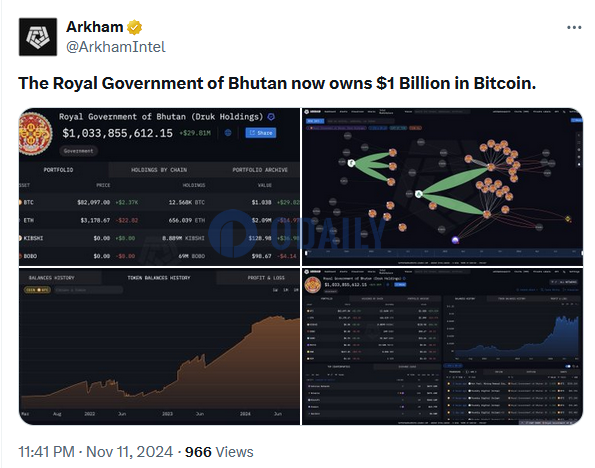Click the hexagon badge after Druk Holdings
The width and height of the screenshot is (595, 468).
tap(271, 117)
